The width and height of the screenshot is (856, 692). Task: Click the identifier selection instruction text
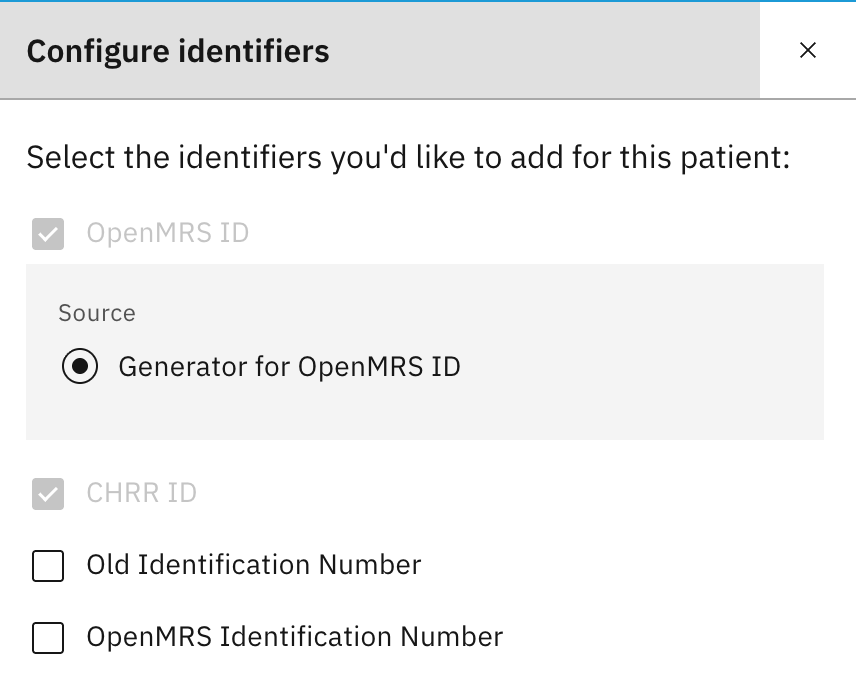point(408,158)
